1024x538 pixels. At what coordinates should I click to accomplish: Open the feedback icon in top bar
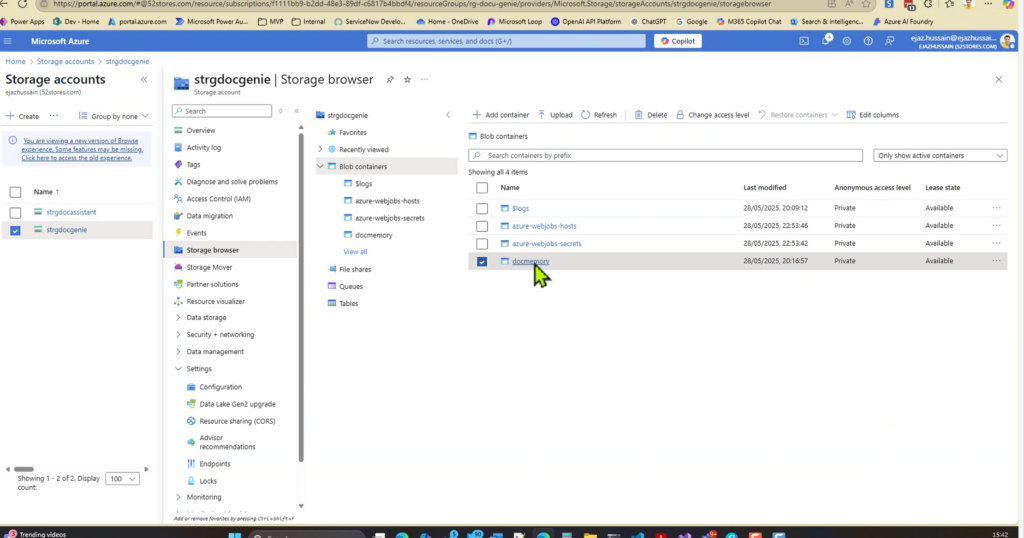(x=889, y=41)
